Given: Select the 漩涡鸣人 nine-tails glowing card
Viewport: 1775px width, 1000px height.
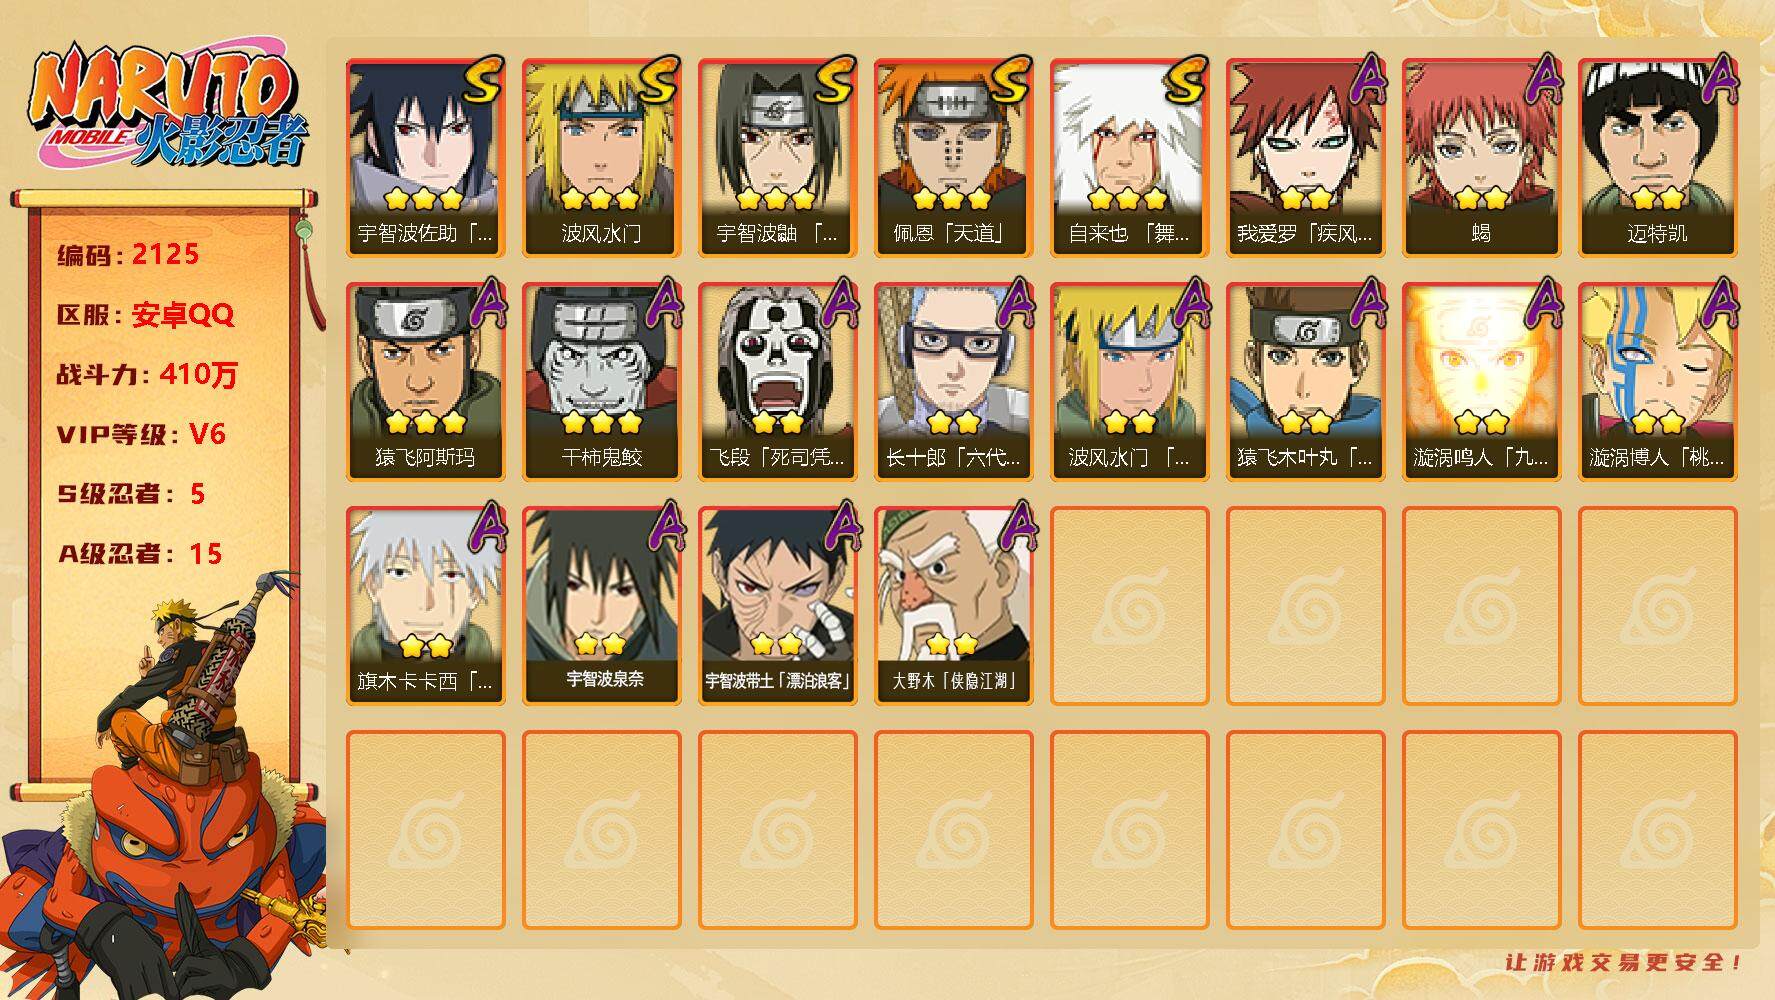Looking at the screenshot, I should point(1481,382).
